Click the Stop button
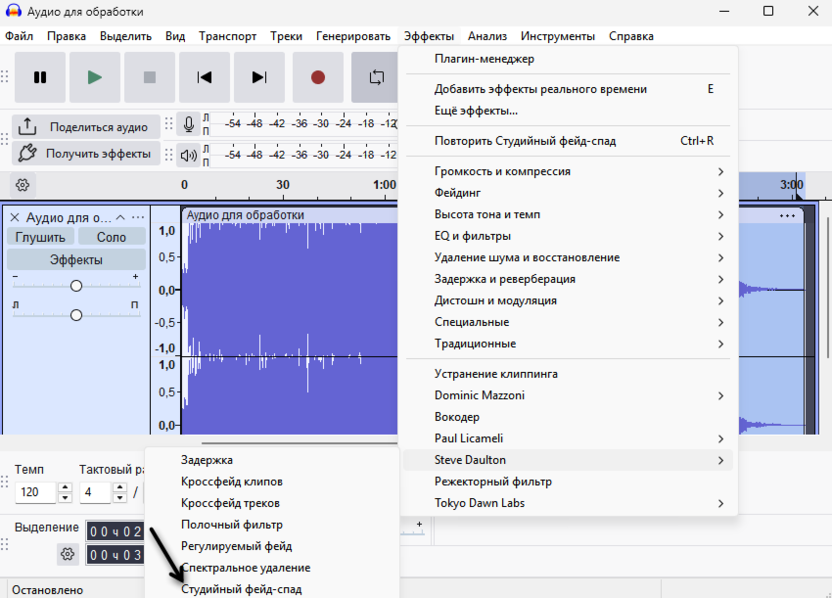 150,77
